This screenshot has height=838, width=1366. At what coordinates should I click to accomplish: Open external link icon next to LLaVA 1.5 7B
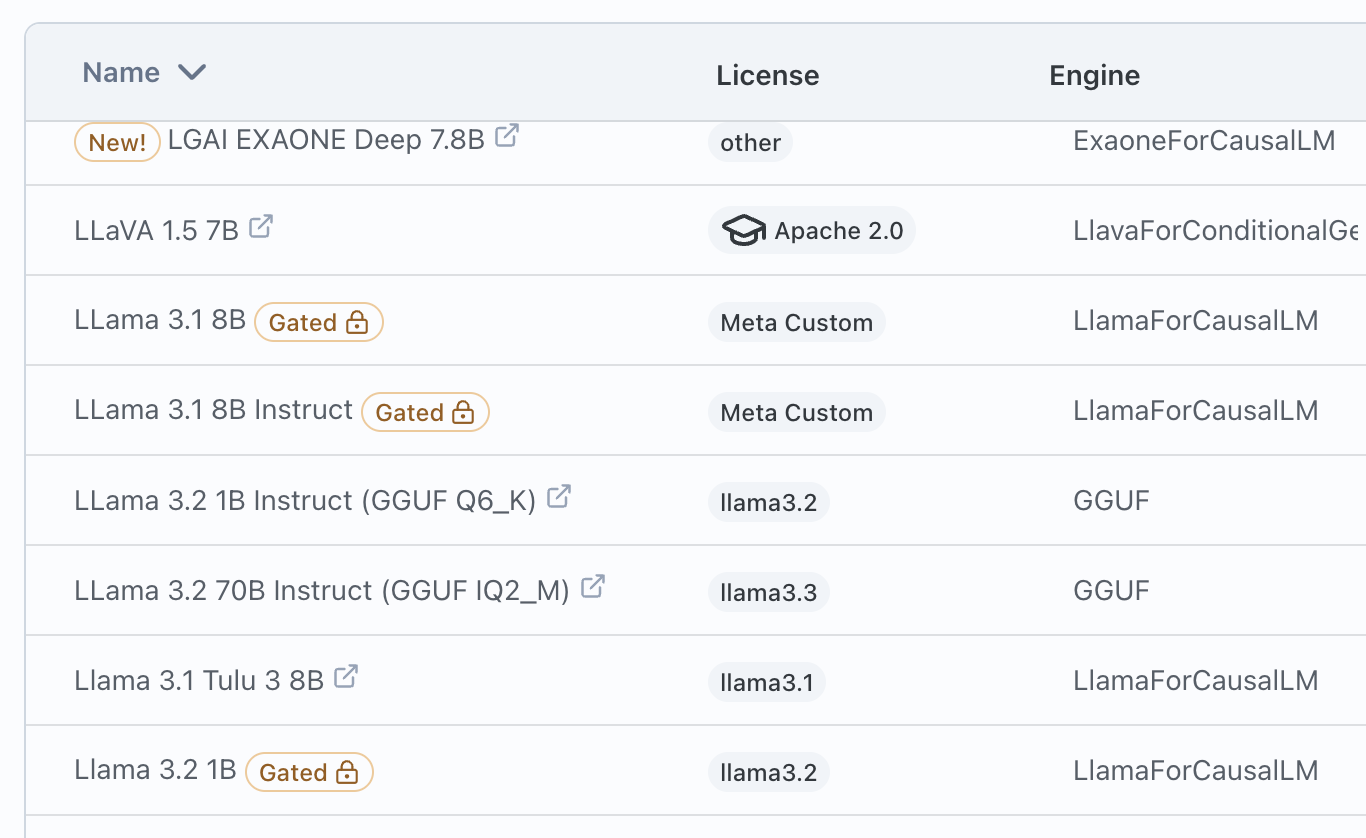point(261,226)
